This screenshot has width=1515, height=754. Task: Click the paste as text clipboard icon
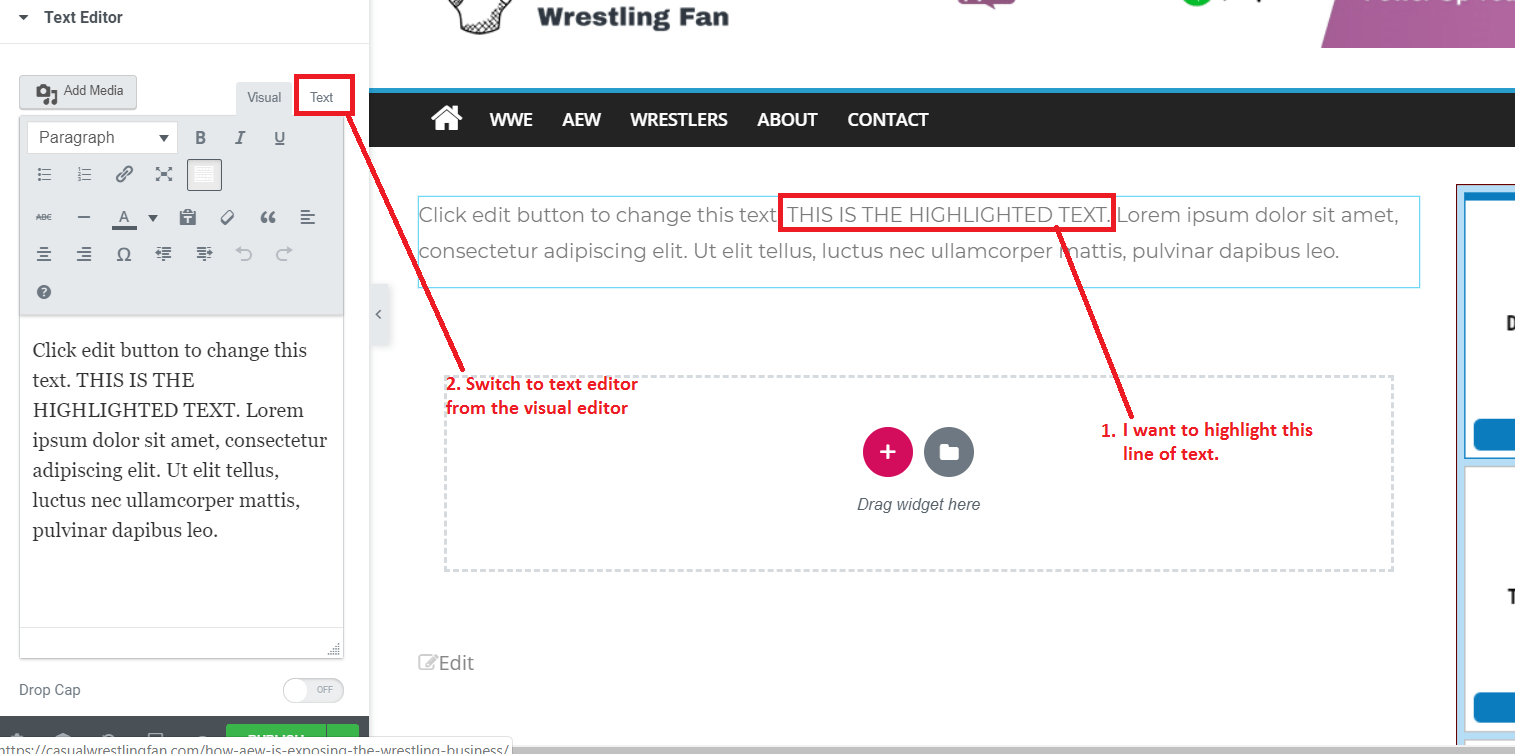click(187, 217)
